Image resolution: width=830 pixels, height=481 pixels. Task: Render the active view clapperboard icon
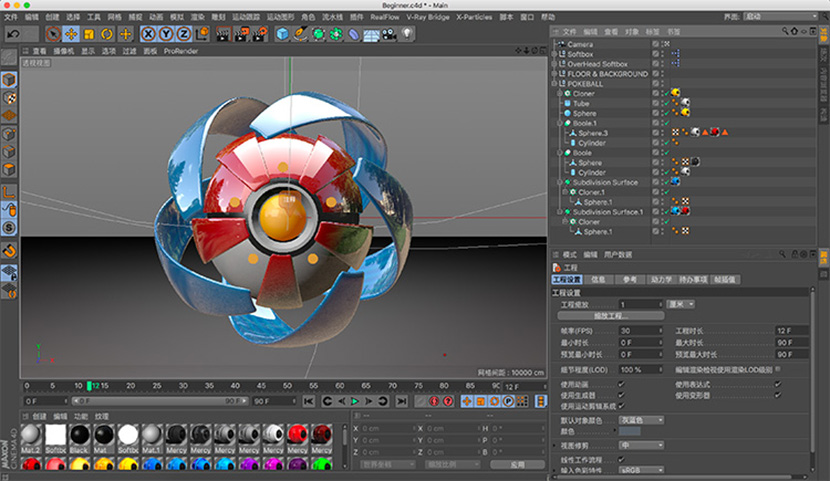[x=224, y=34]
